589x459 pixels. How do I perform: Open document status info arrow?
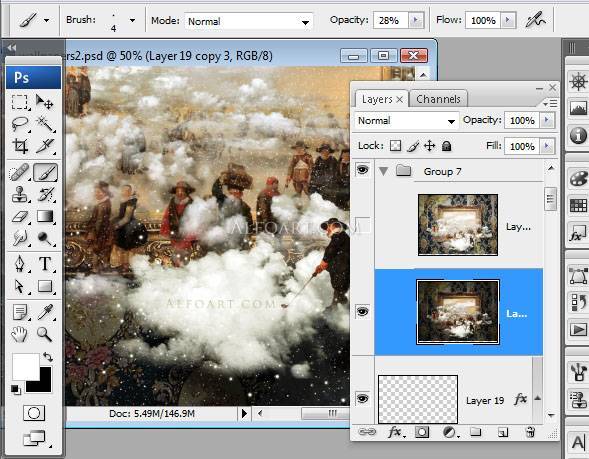pos(244,414)
